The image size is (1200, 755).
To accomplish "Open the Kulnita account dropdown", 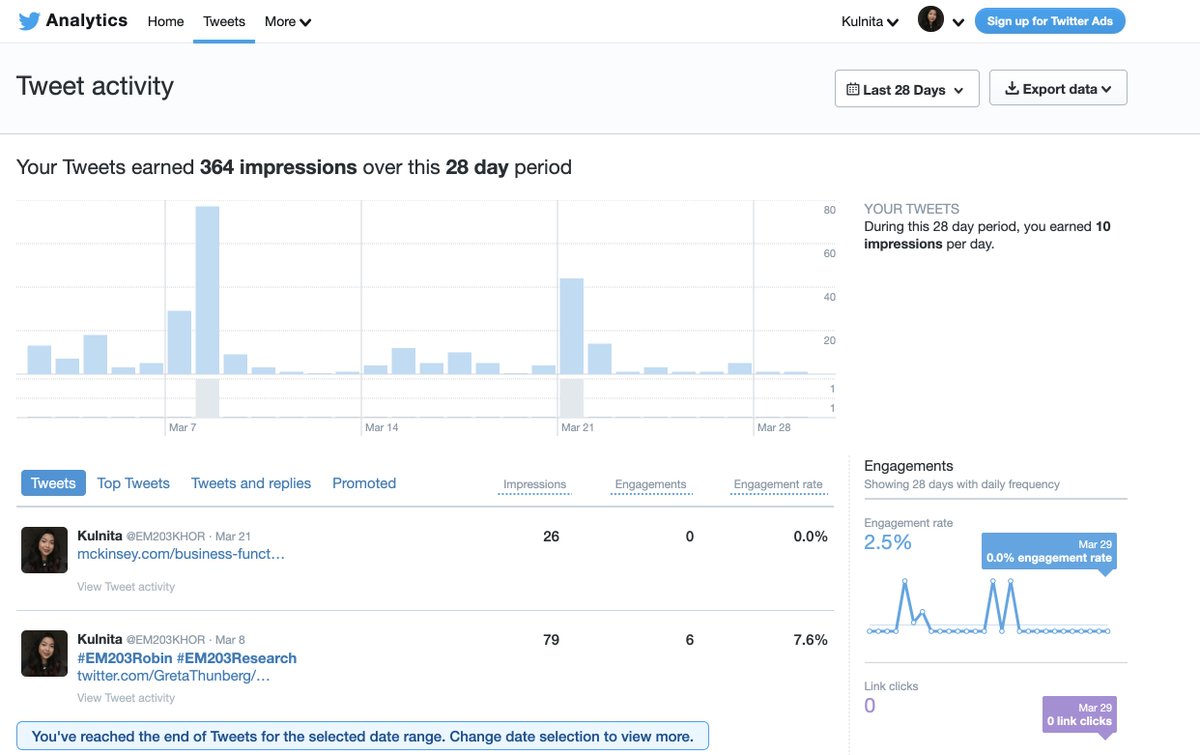I will point(870,21).
